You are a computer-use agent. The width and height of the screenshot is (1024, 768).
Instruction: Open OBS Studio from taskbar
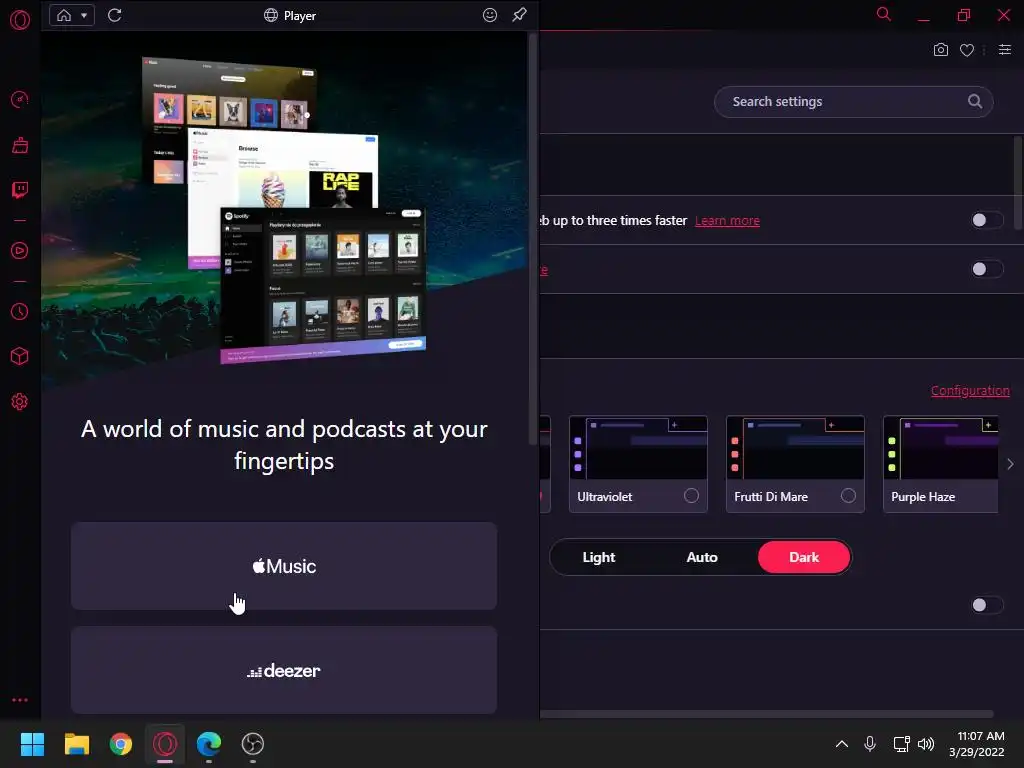(253, 744)
